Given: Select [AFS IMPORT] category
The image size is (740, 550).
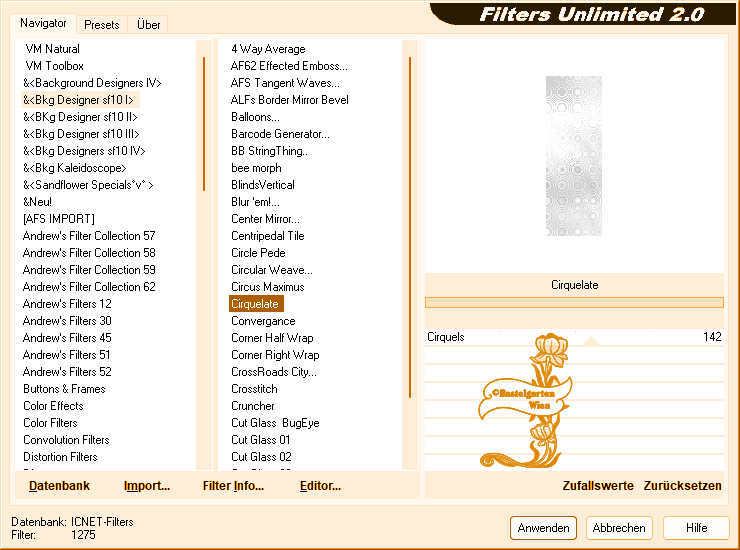Looking at the screenshot, I should coord(59,219).
